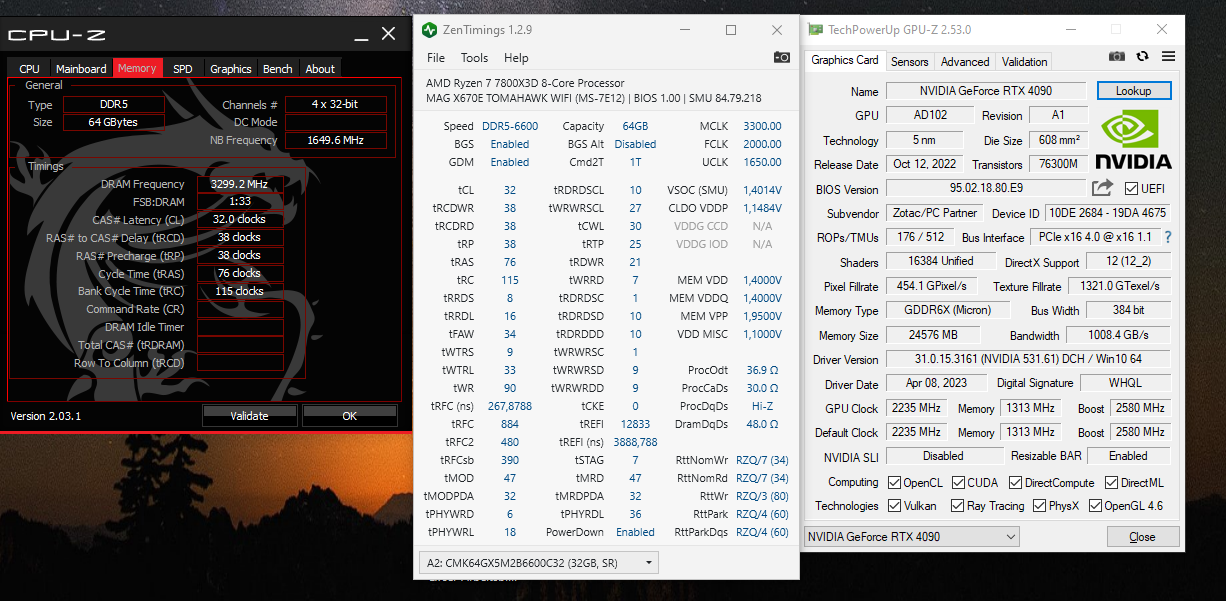The width and height of the screenshot is (1226, 601).
Task: Toggle the OpenCL checkbox
Action: click(x=895, y=482)
